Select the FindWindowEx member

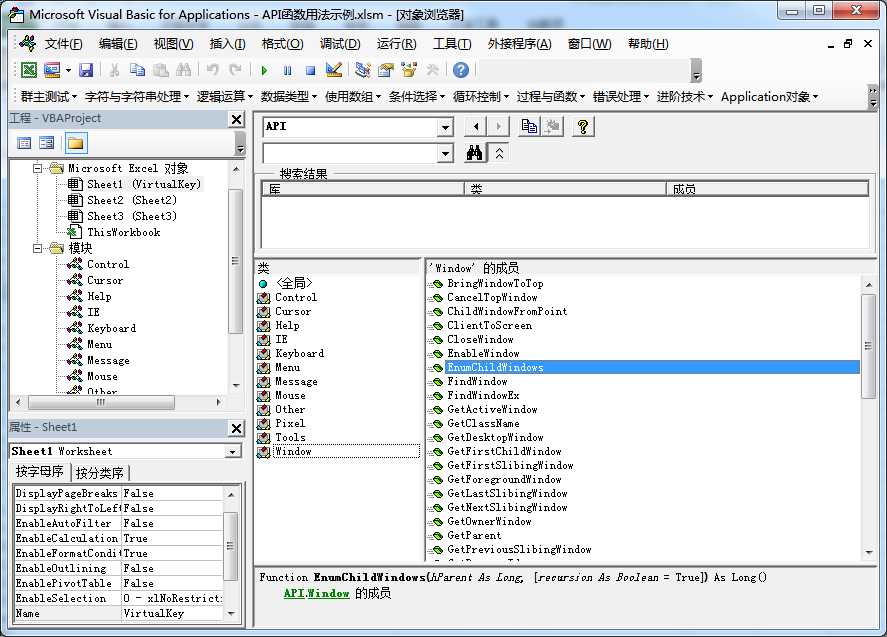point(483,395)
